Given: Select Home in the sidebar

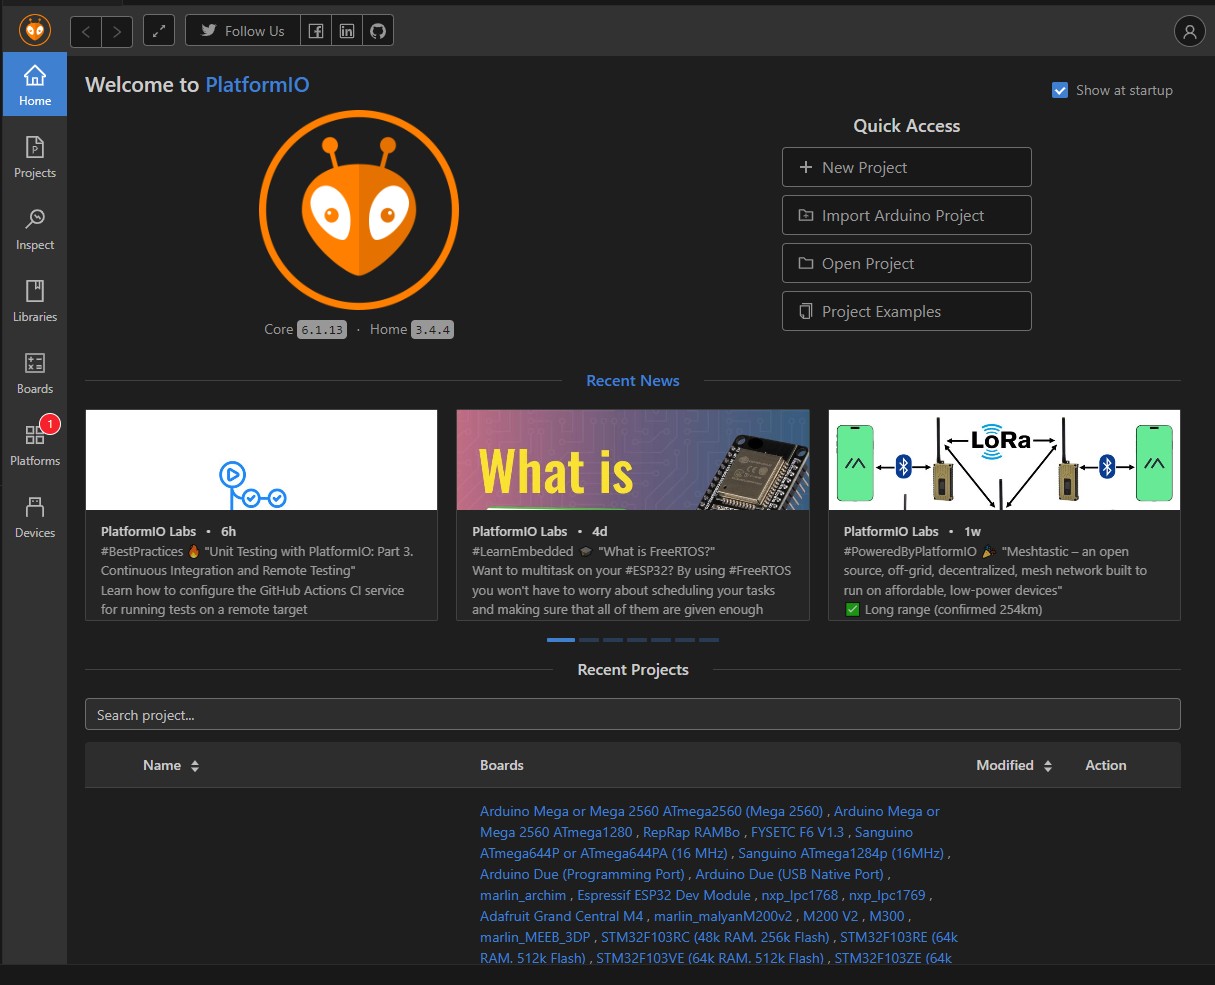Looking at the screenshot, I should 35,85.
